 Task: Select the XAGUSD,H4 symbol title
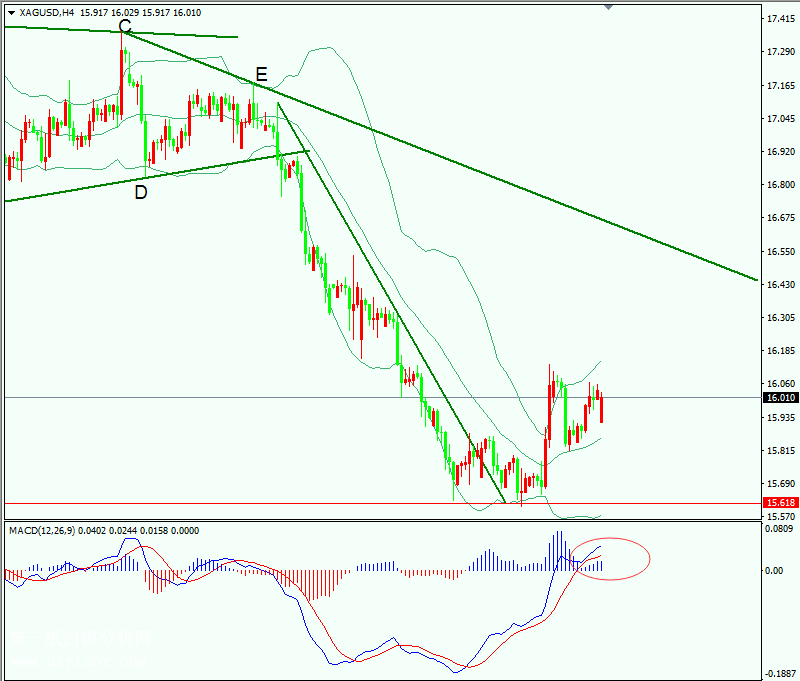47,13
